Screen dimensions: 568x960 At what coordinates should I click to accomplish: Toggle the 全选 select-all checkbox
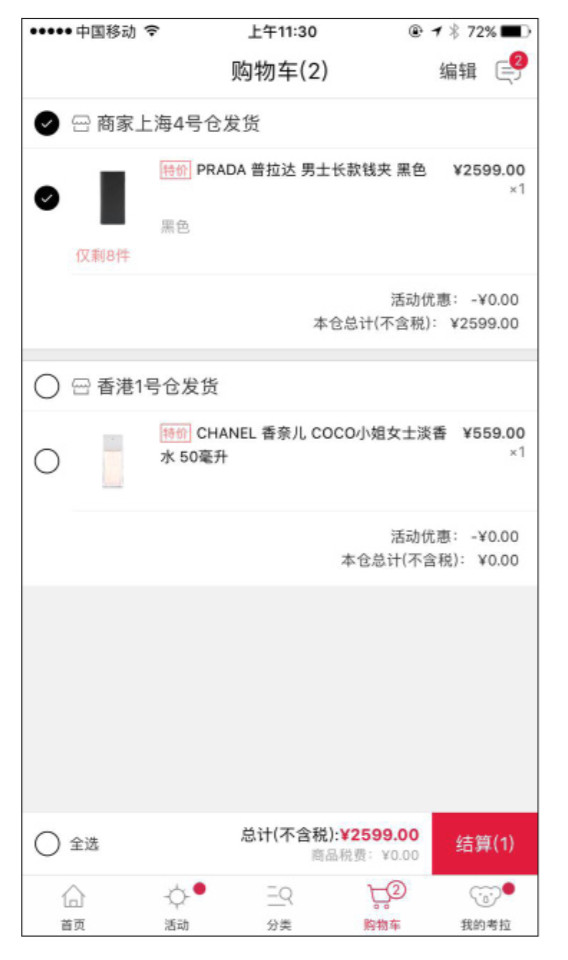coord(47,844)
